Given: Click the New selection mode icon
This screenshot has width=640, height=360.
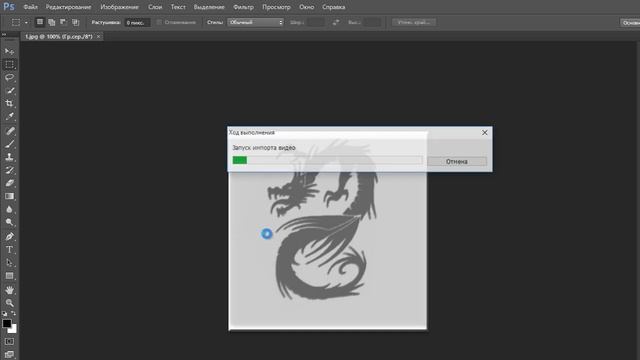Looking at the screenshot, I should 40,22.
